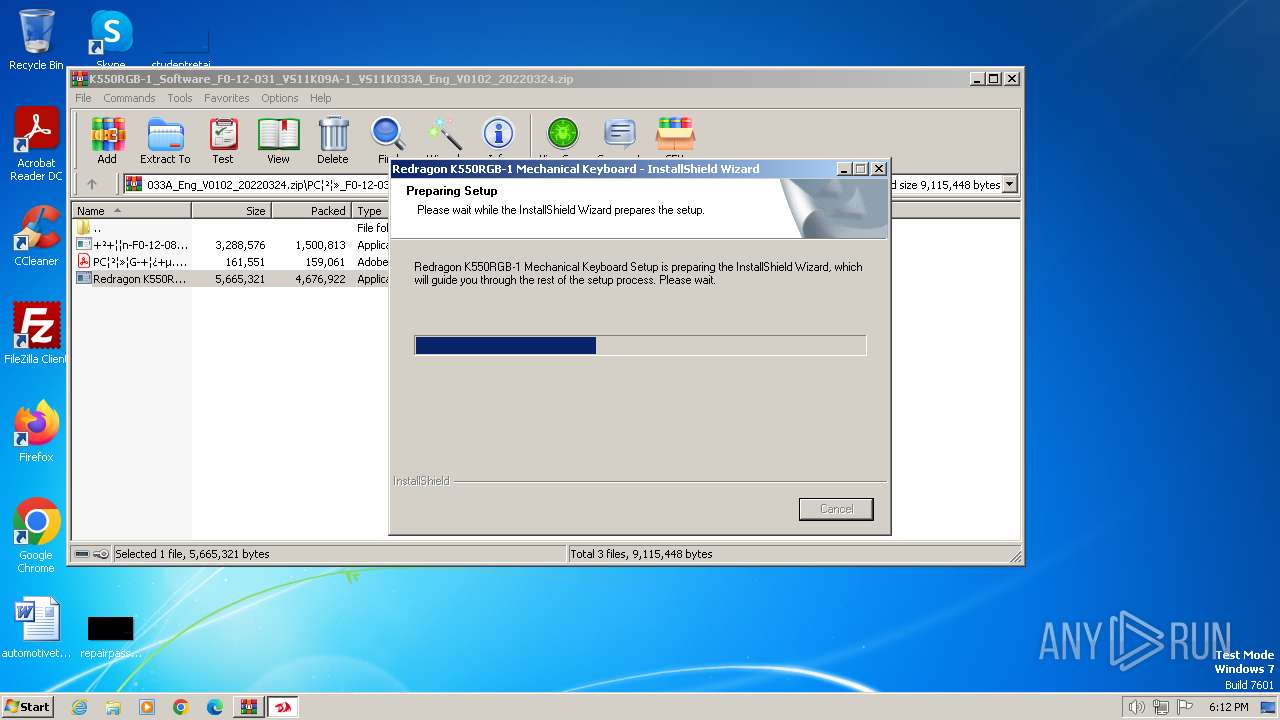This screenshot has width=1280, height=720.
Task: Click the Find magnifier toolbar icon
Action: (x=388, y=140)
